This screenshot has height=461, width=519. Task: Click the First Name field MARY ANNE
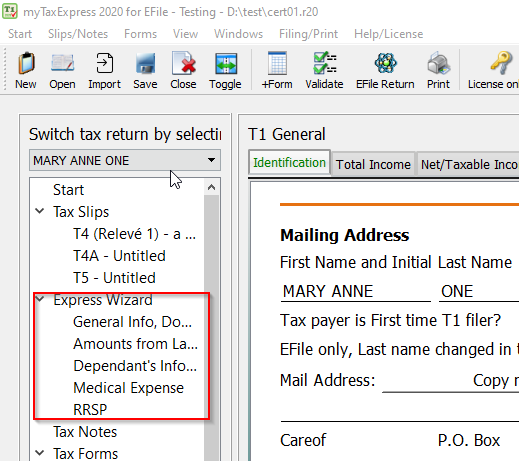point(356,291)
